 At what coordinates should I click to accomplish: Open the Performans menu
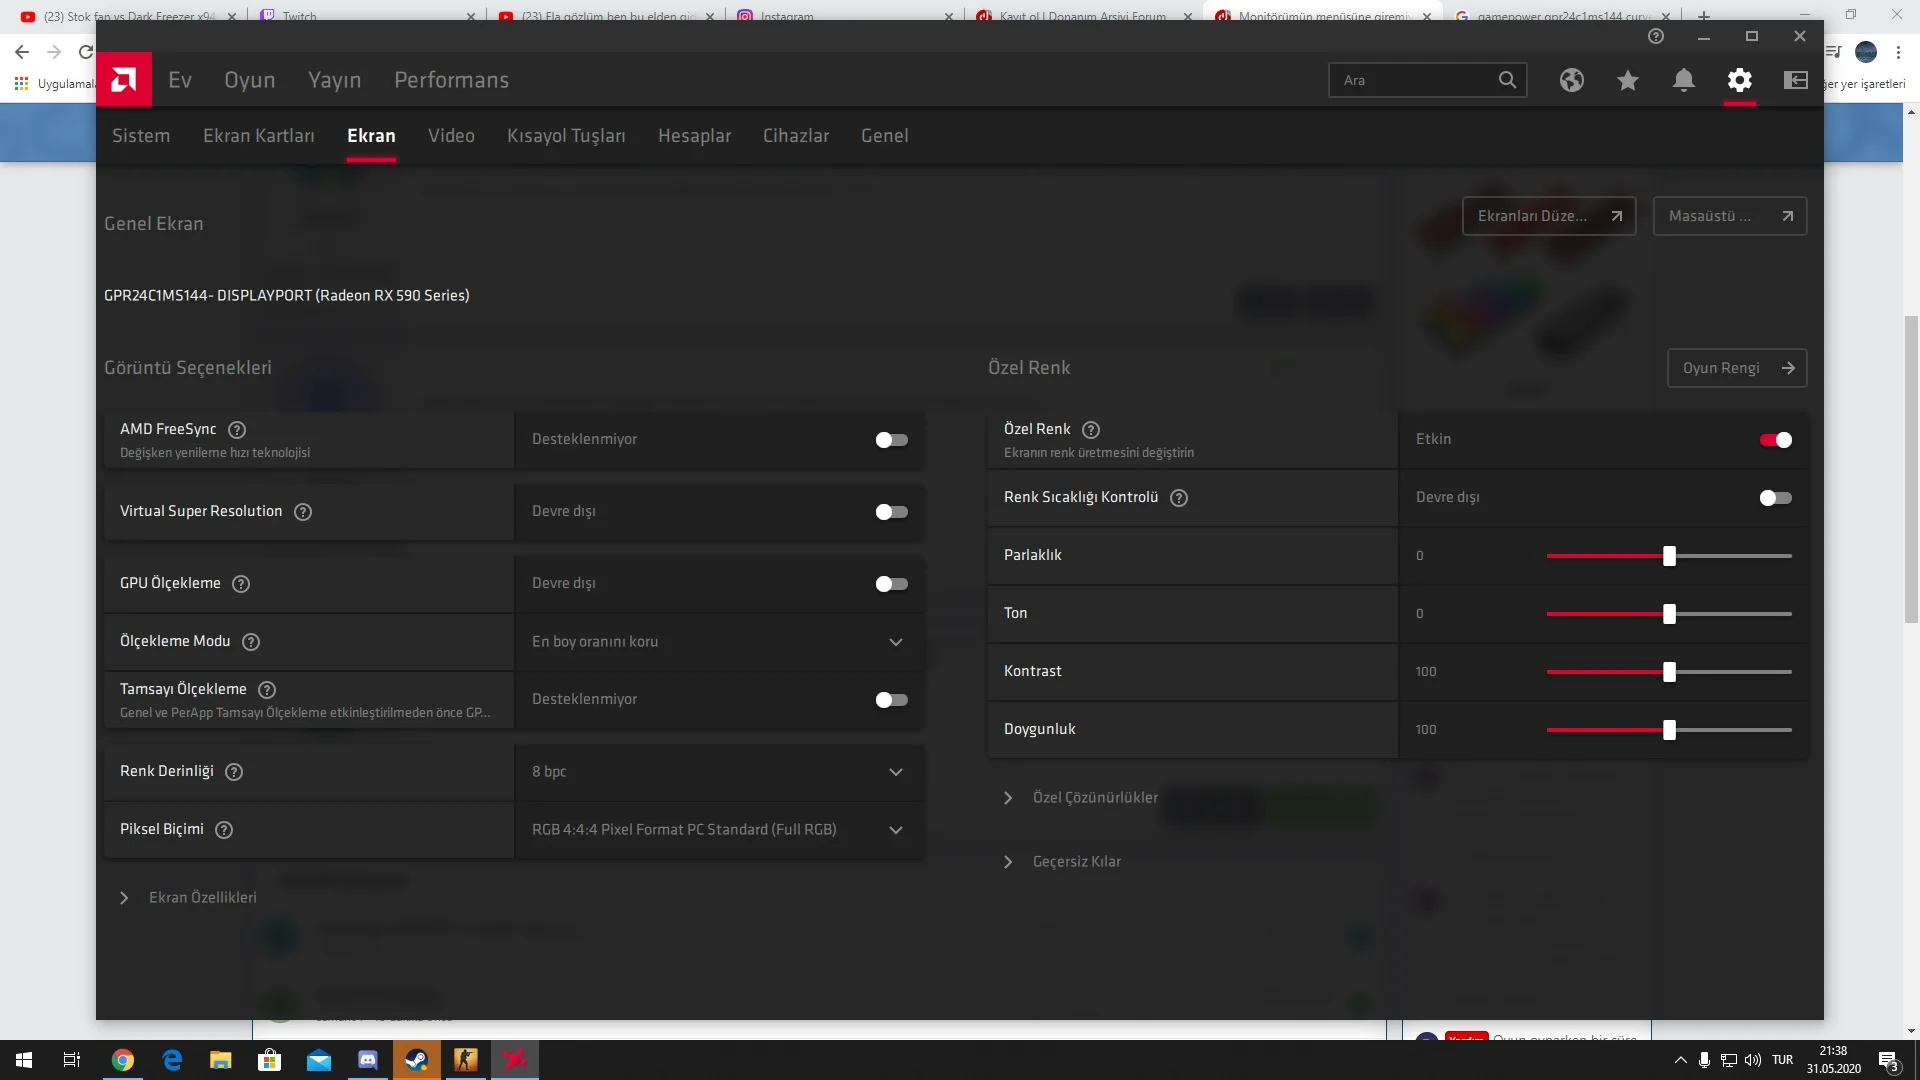click(451, 80)
